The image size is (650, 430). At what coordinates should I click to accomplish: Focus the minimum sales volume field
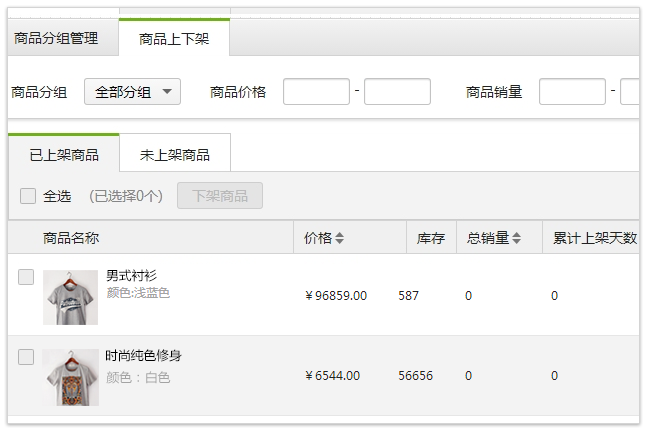pos(572,92)
